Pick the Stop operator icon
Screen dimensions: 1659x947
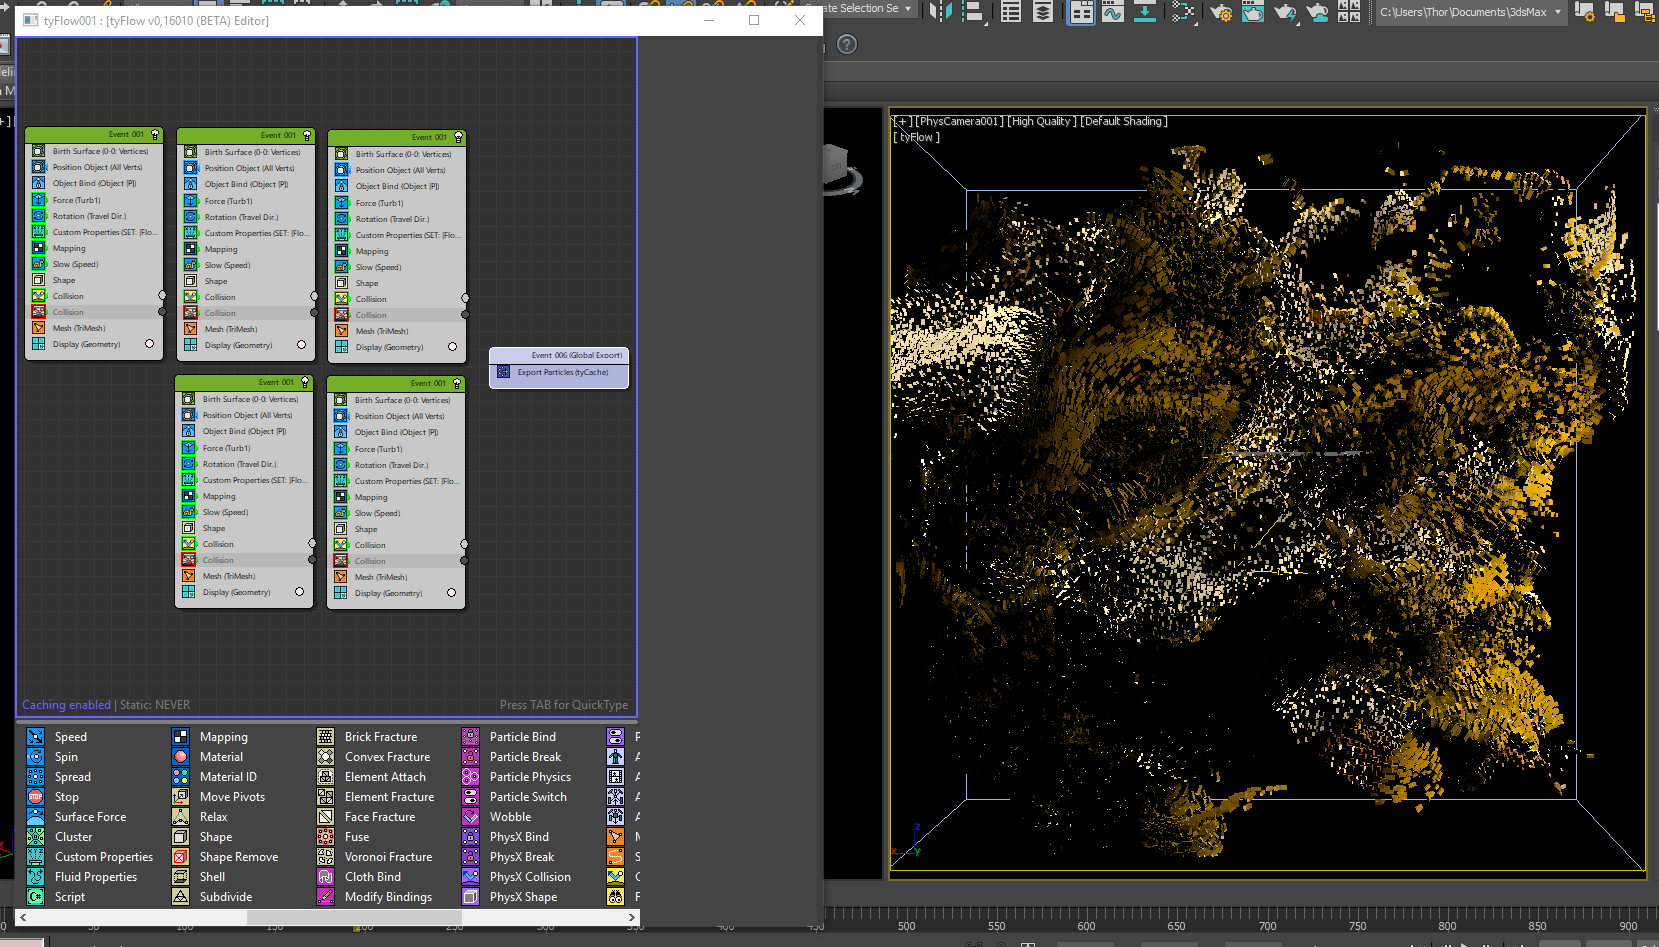coord(36,797)
